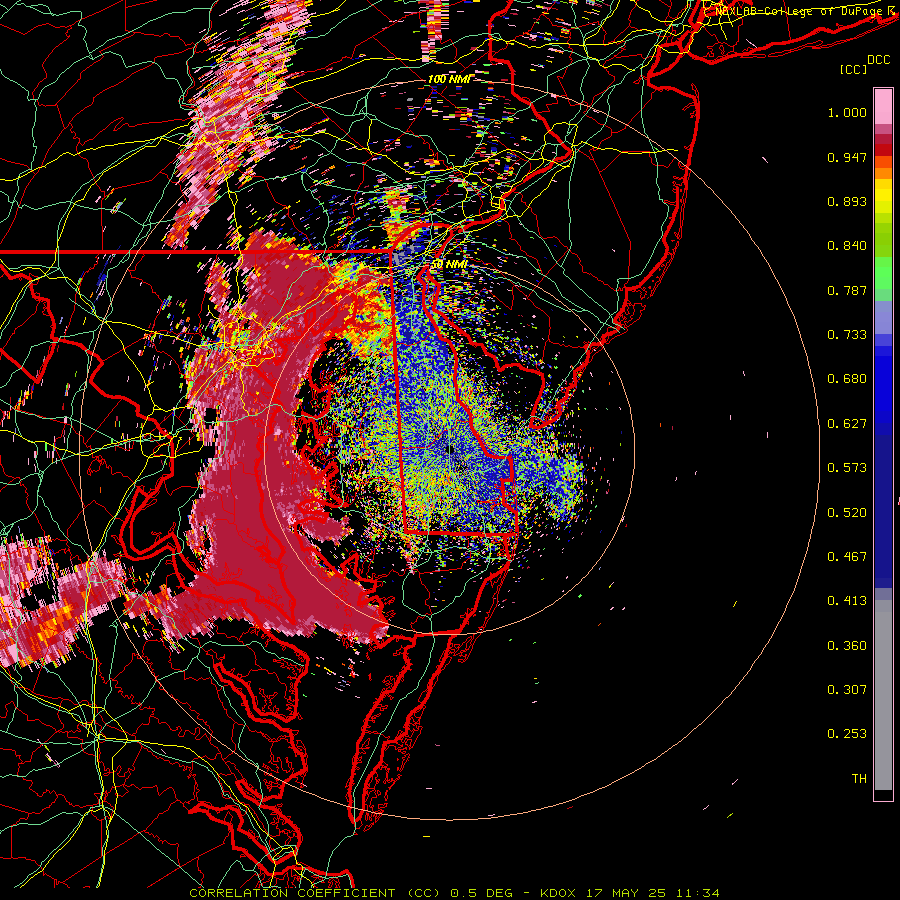
Task: Click the gray color bar segment
Action: pos(883,695)
